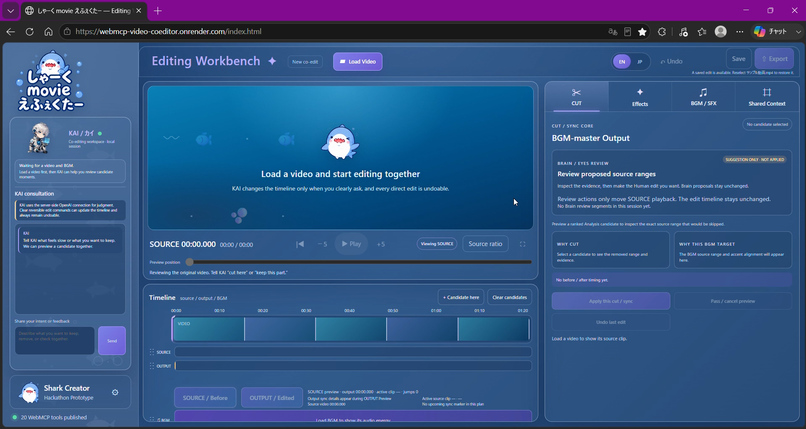Click the browser favorites list icon

pos(702,32)
